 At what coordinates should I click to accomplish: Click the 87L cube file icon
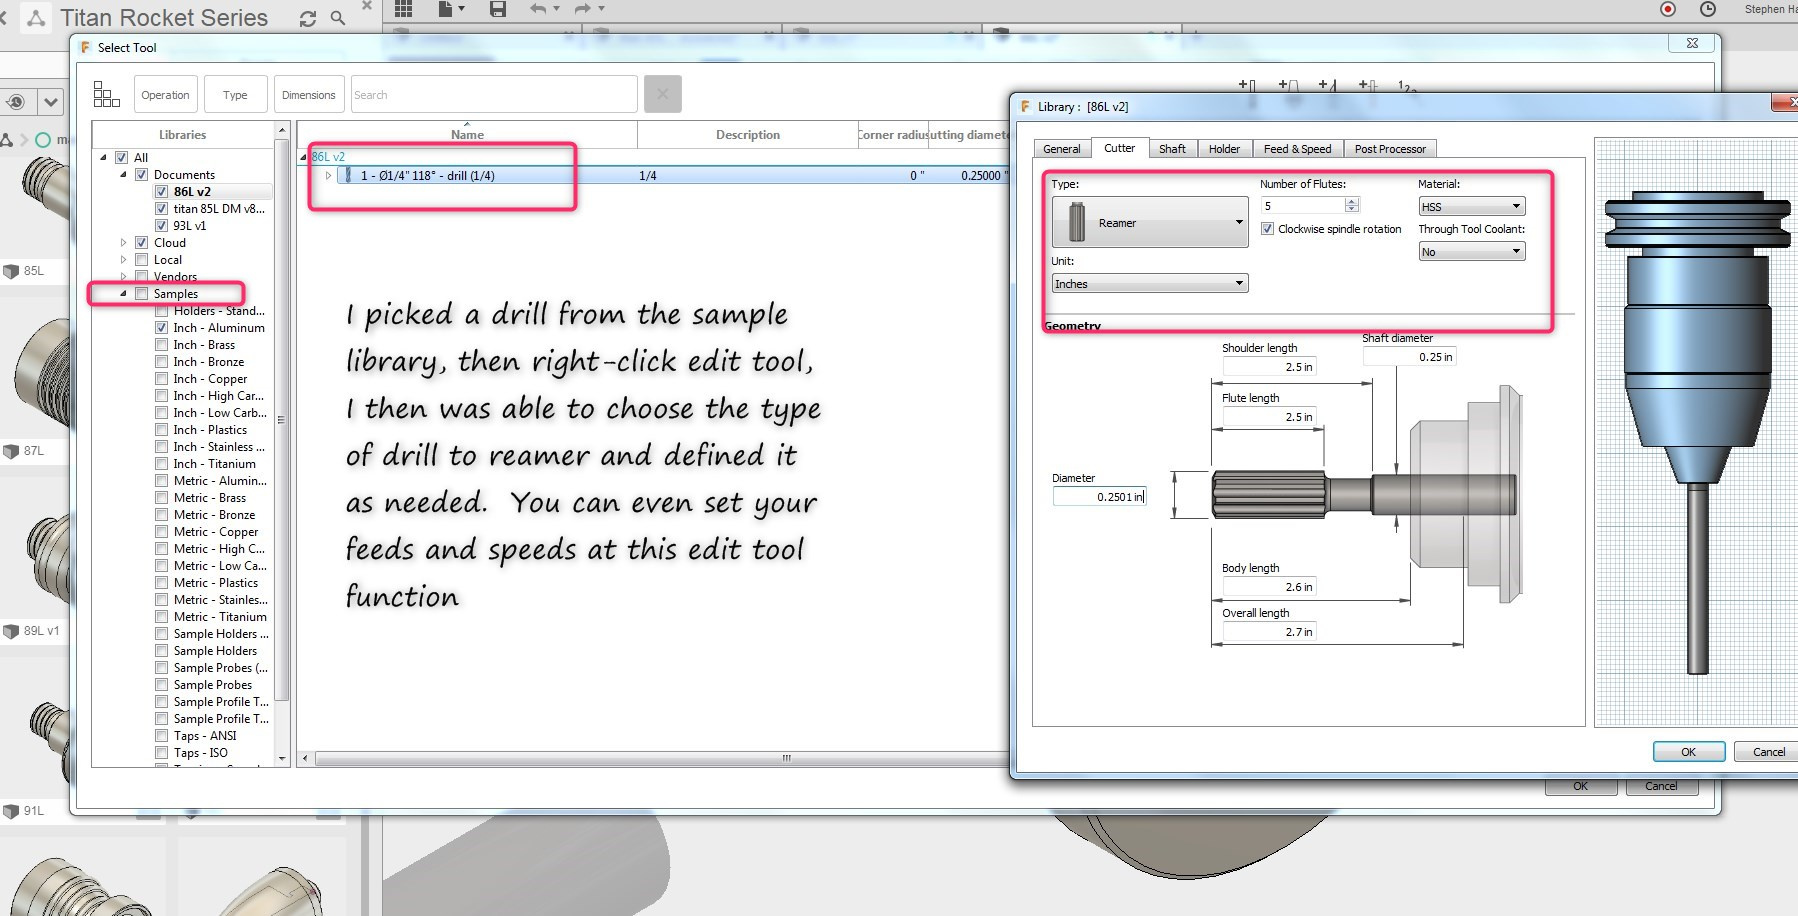tap(11, 451)
